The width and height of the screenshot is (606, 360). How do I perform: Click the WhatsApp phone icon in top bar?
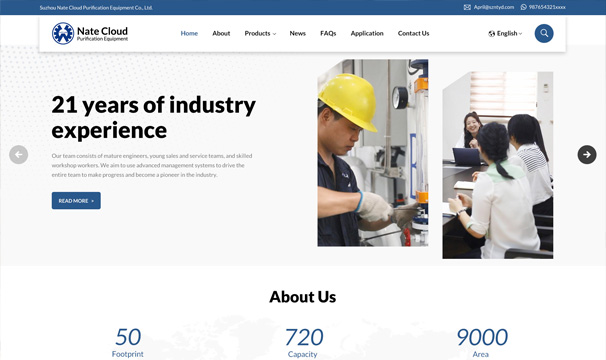pyautogui.click(x=524, y=7)
